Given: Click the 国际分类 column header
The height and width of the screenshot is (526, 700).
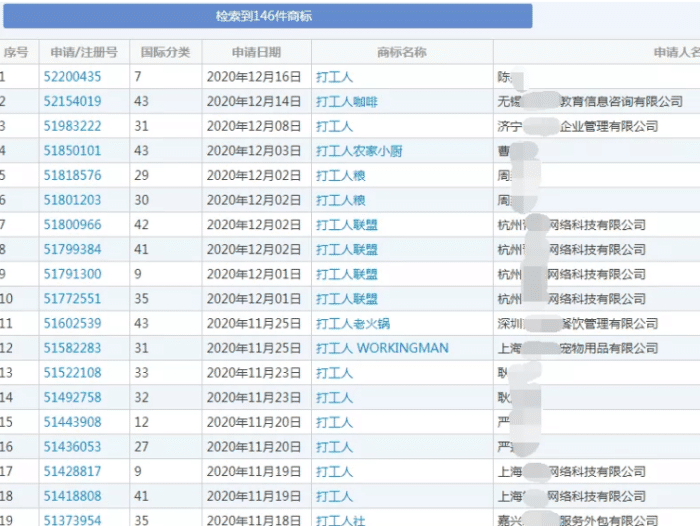Looking at the screenshot, I should click(x=165, y=52).
